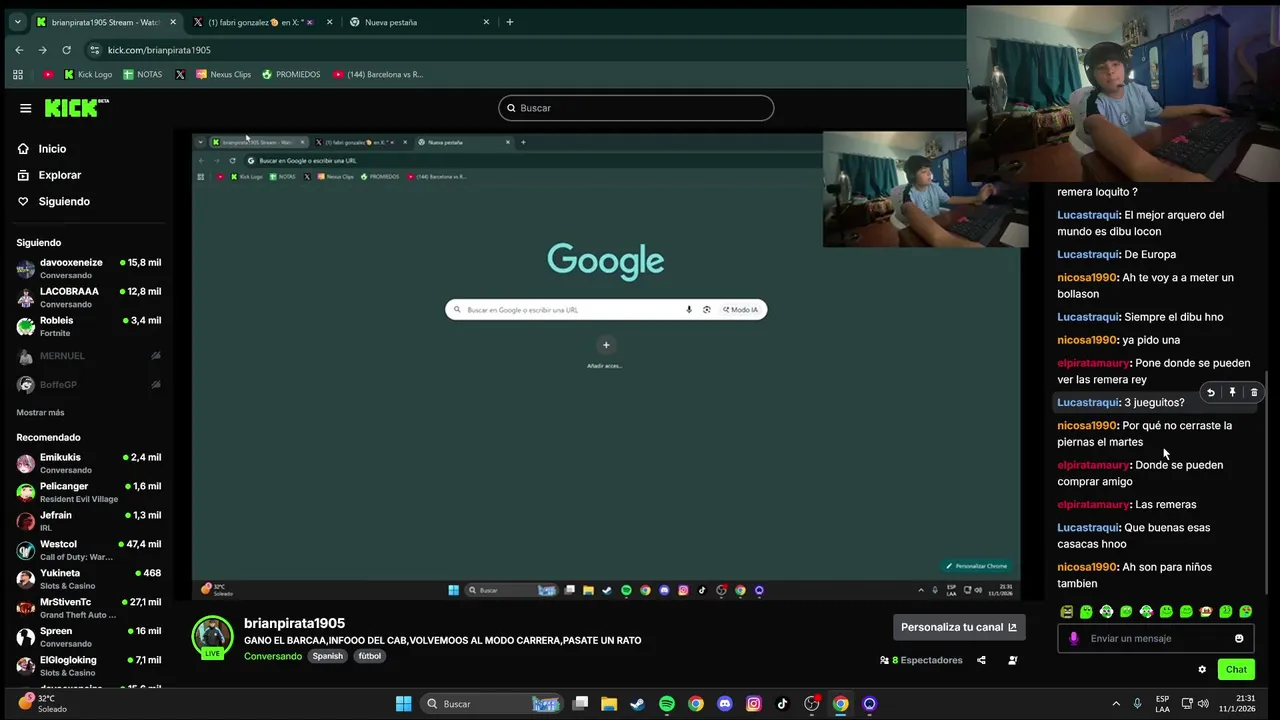The height and width of the screenshot is (720, 1280).
Task: View the 8 Espectadores list
Action: [921, 660]
